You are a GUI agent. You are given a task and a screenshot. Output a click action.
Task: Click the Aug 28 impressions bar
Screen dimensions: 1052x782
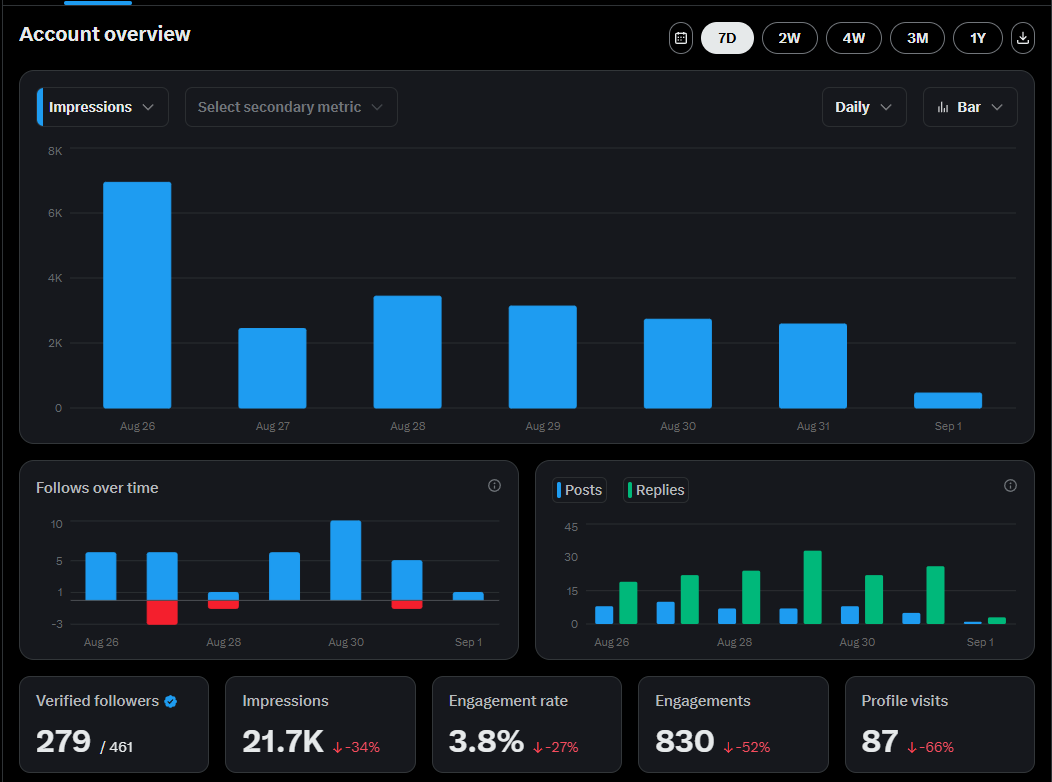pos(407,352)
